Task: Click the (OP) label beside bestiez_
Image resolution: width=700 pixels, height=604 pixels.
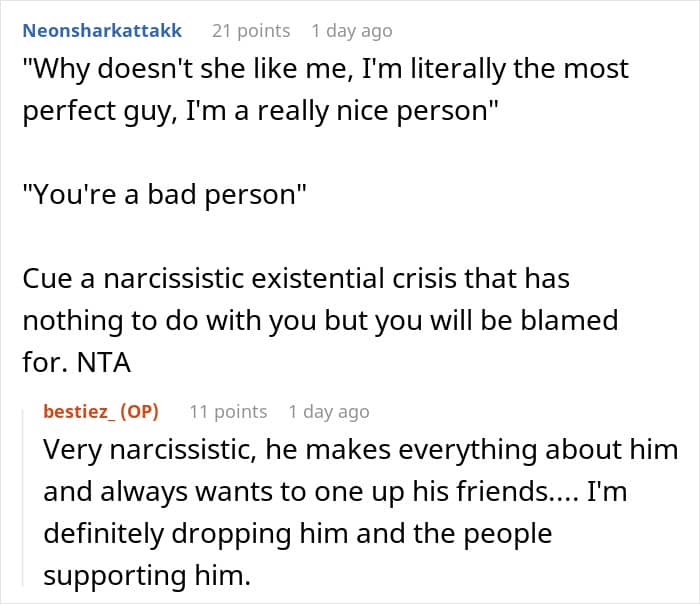Action: [139, 411]
